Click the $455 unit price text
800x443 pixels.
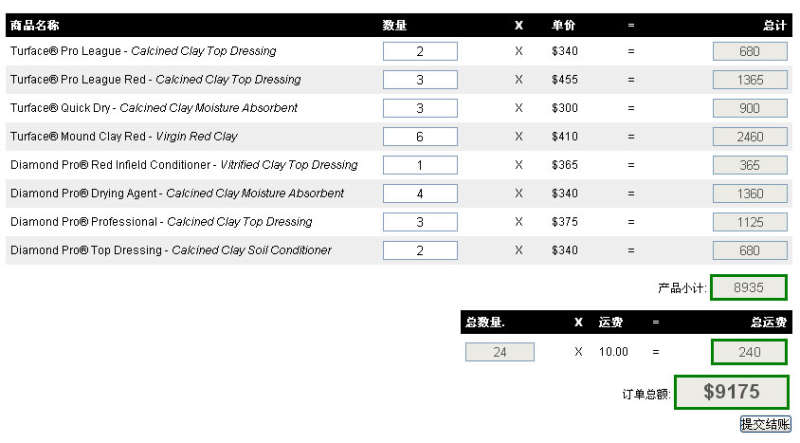(x=564, y=80)
